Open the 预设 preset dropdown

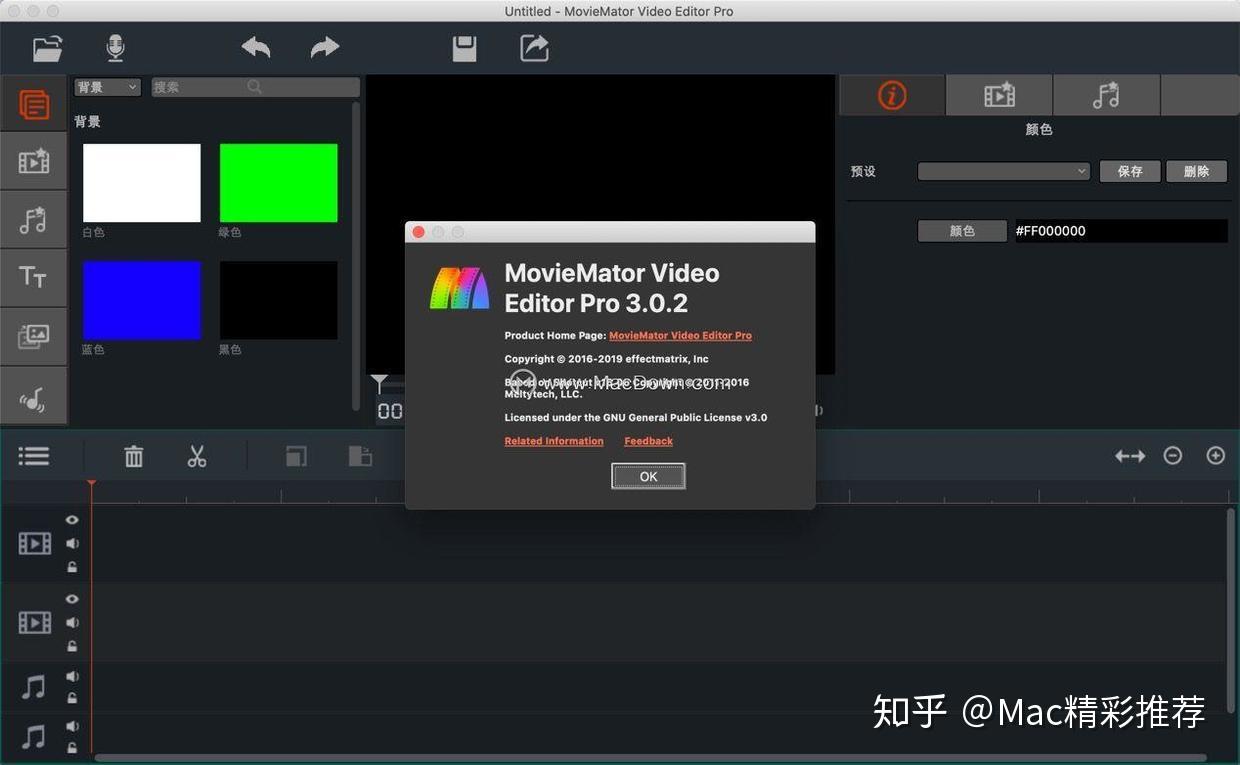tap(1003, 171)
